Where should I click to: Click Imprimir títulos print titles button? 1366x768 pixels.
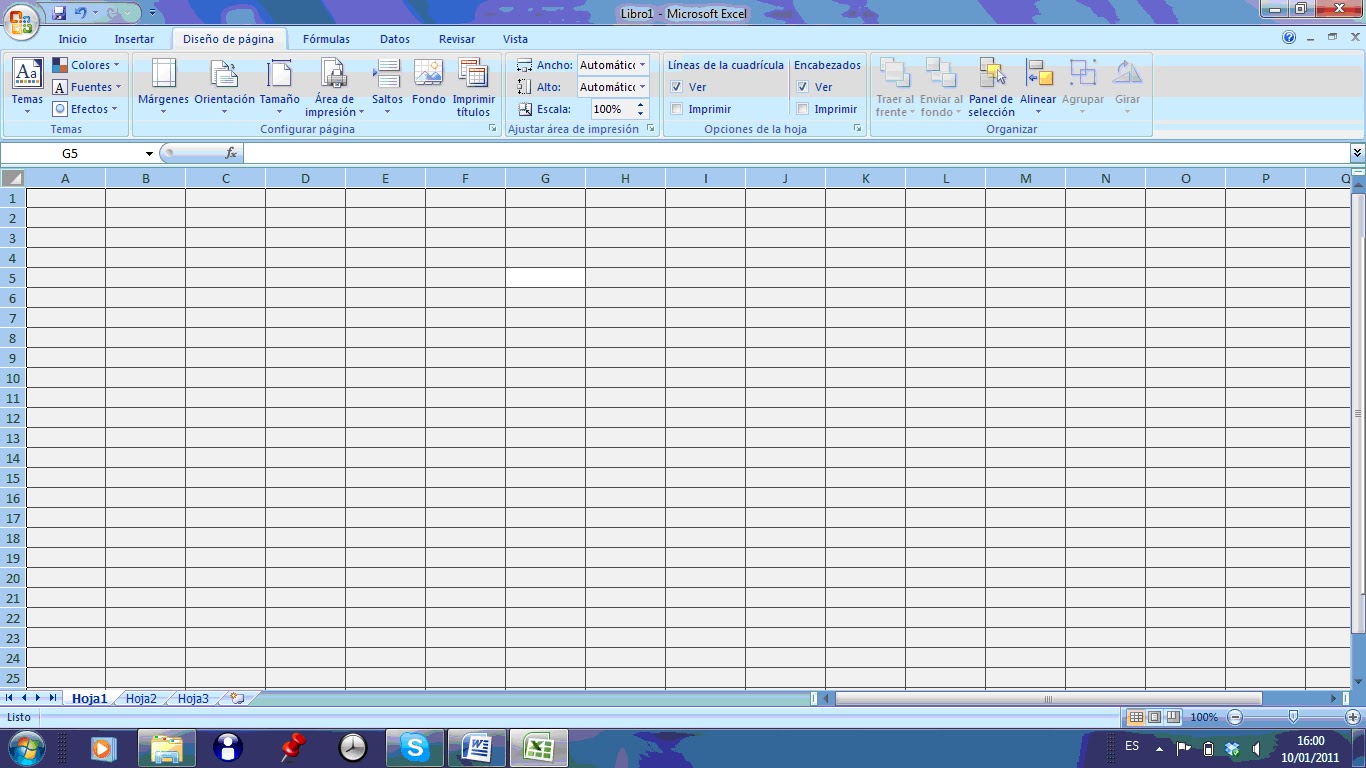point(473,88)
